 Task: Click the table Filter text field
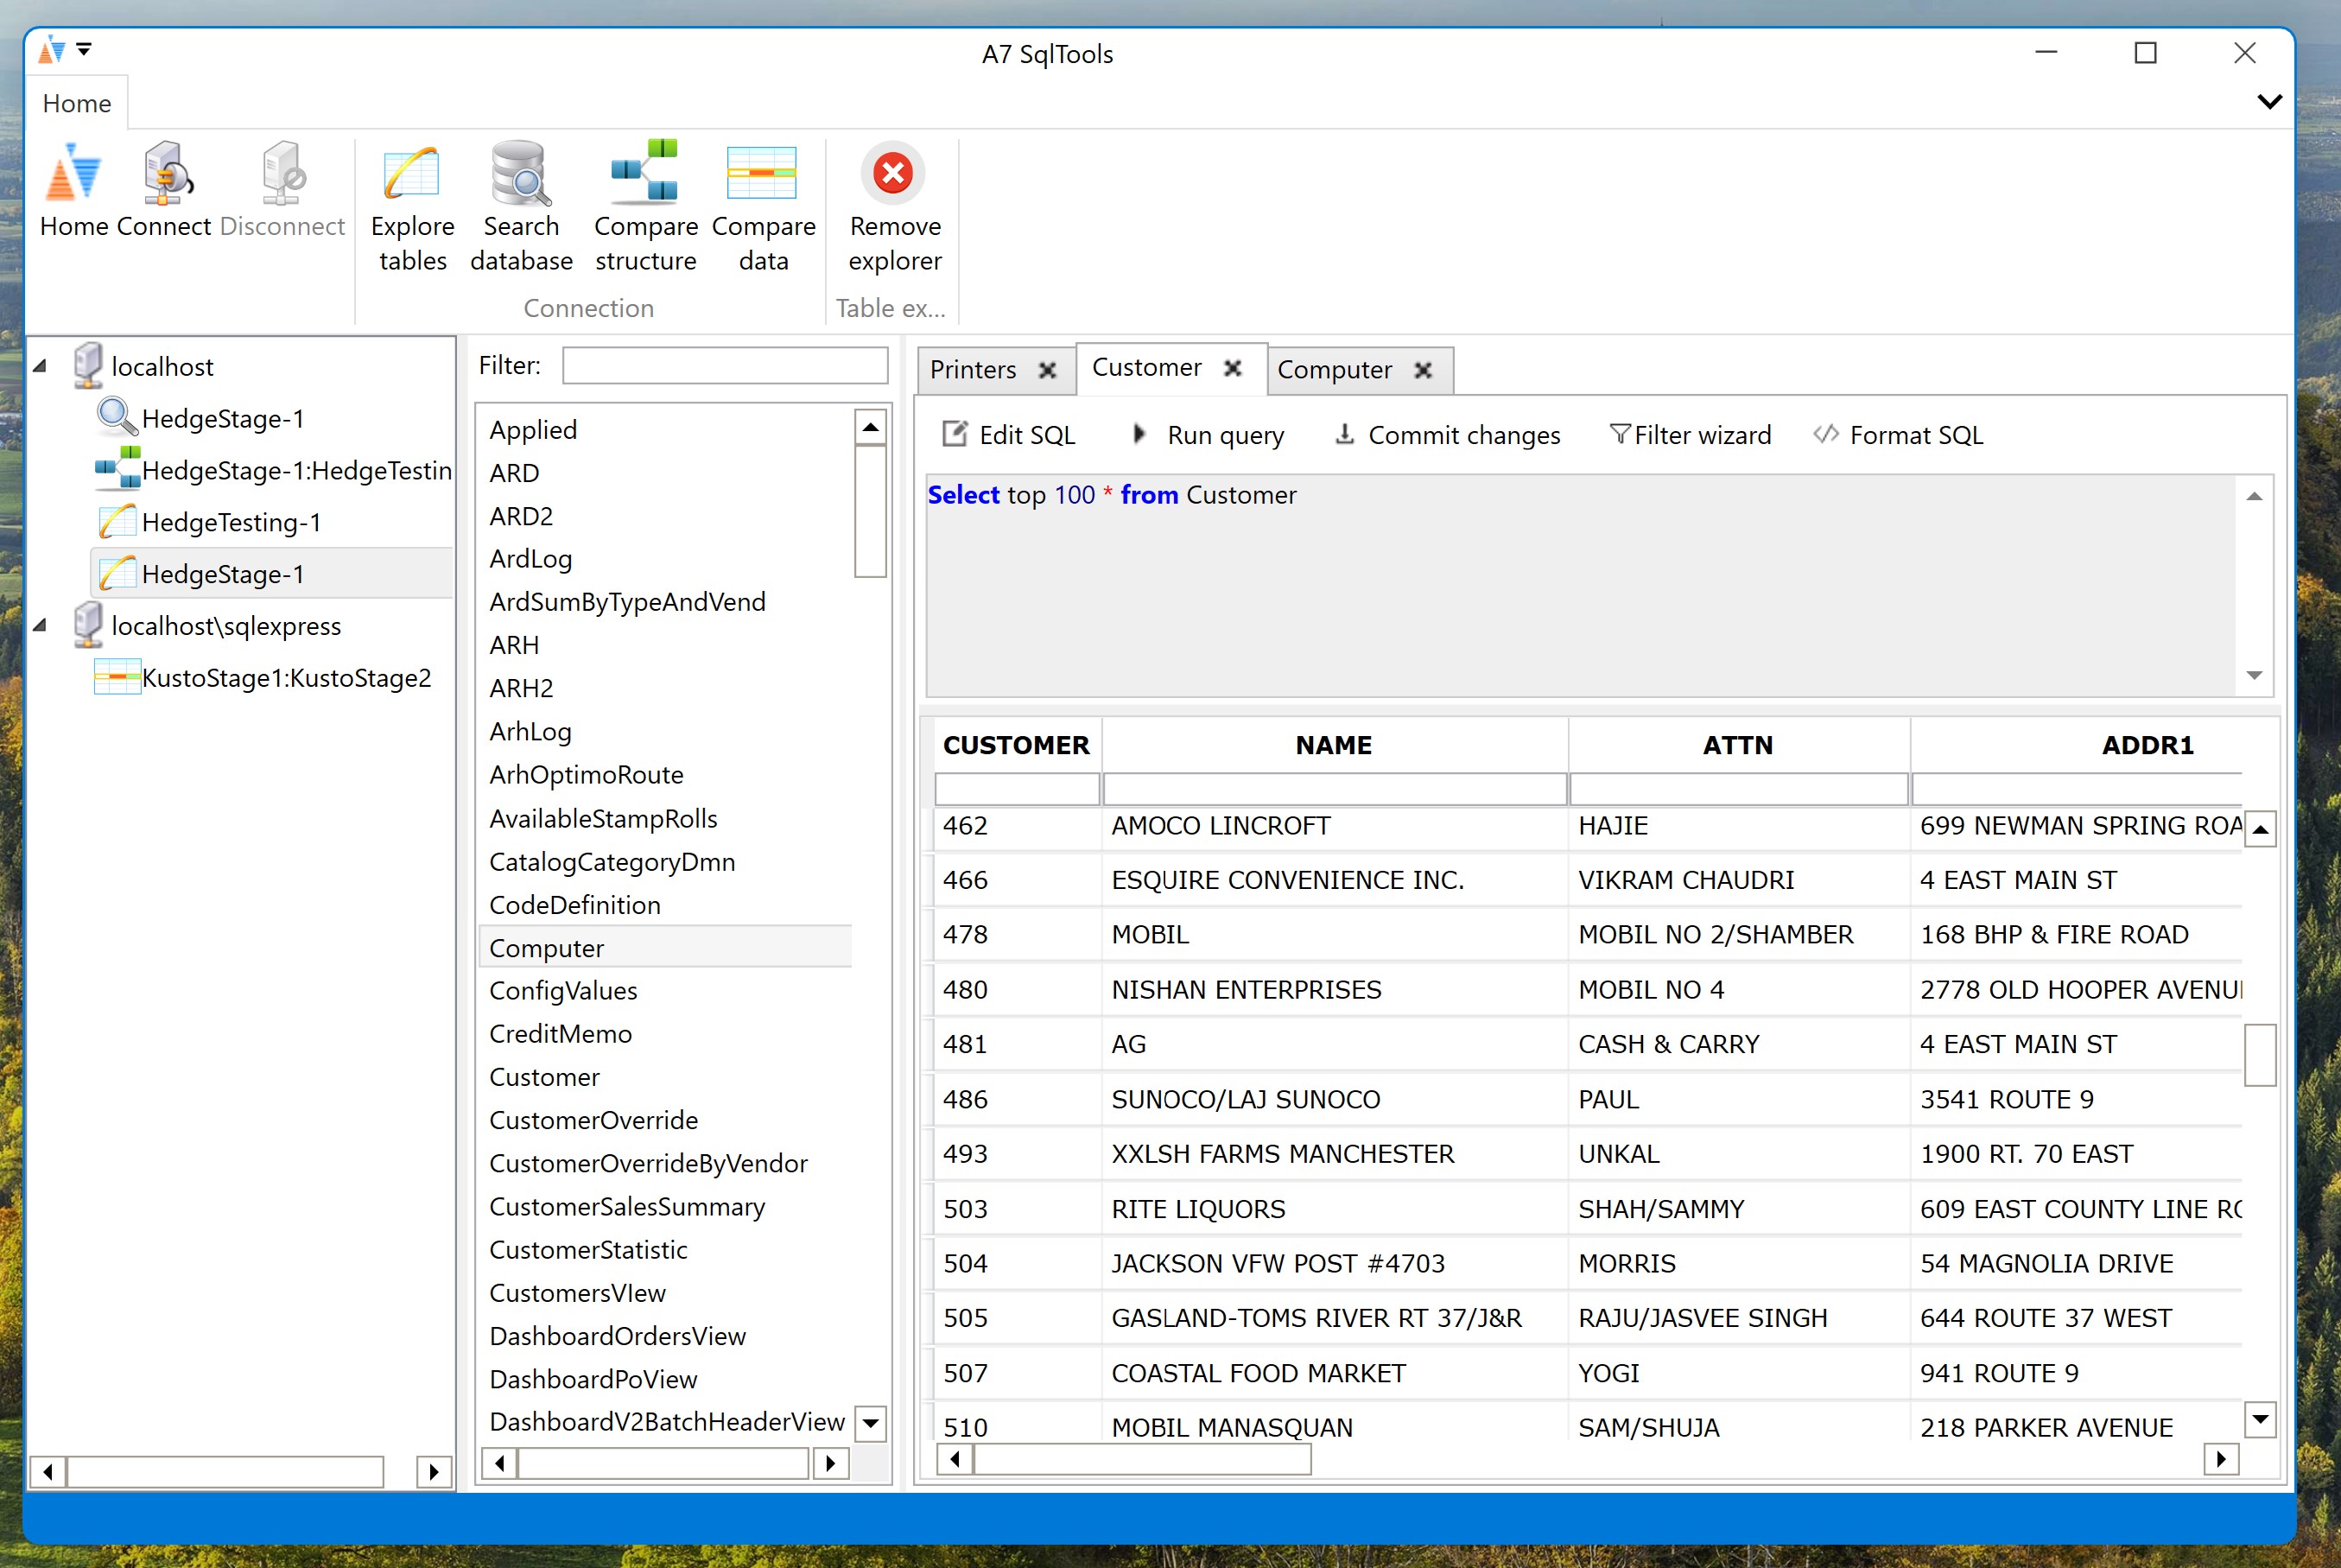point(724,365)
